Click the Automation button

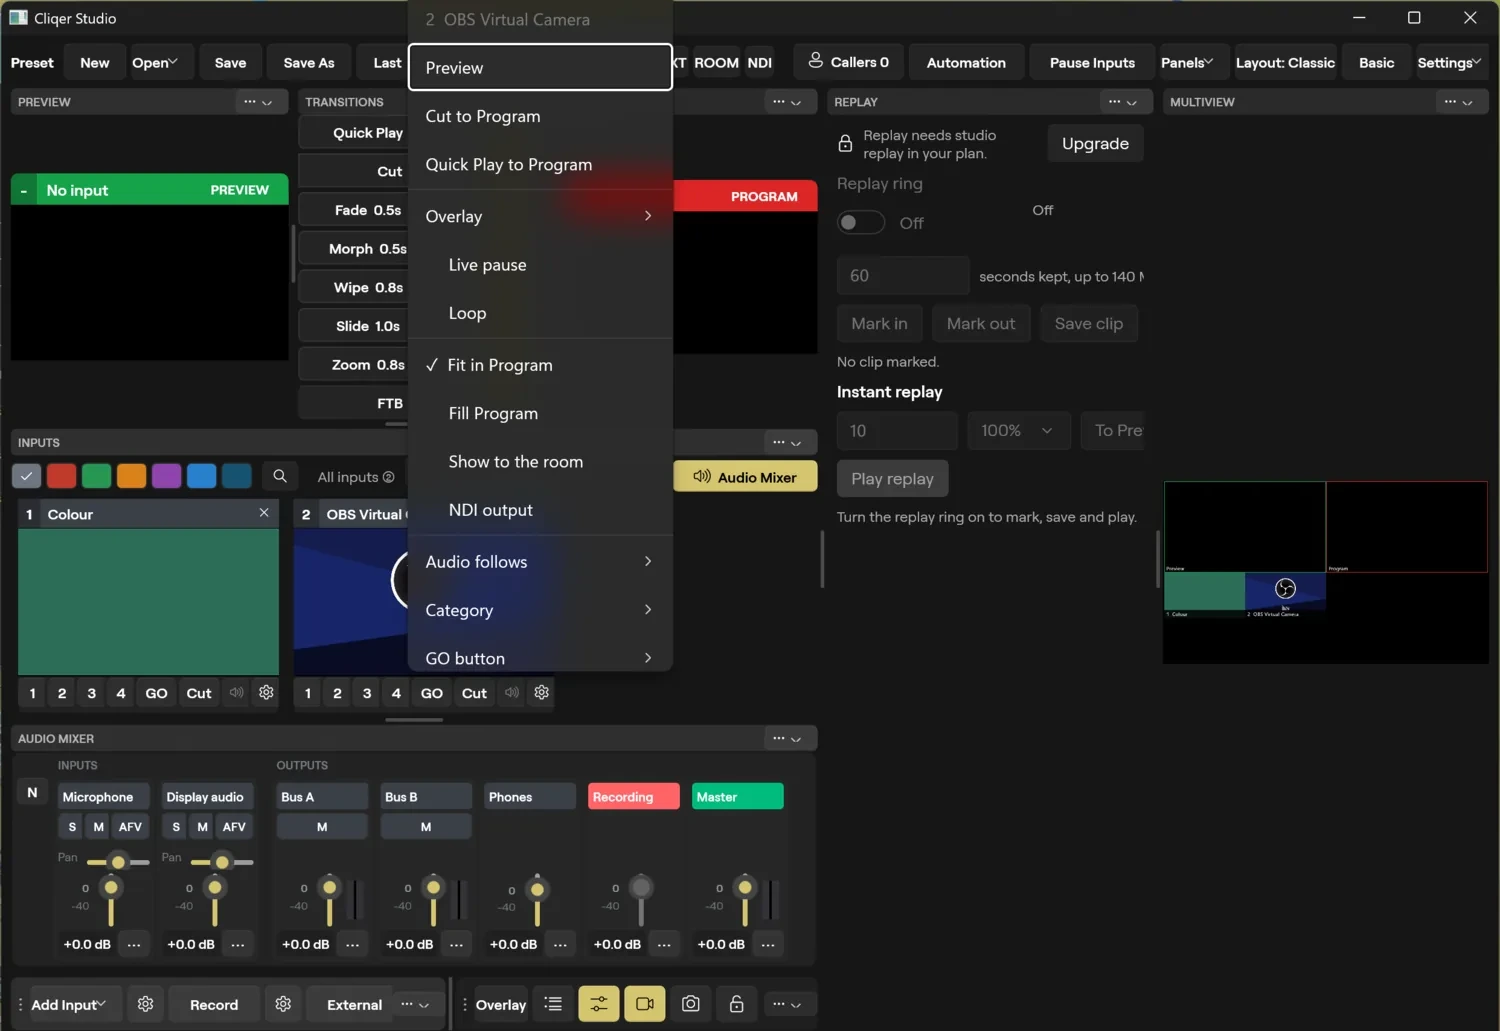pos(966,62)
